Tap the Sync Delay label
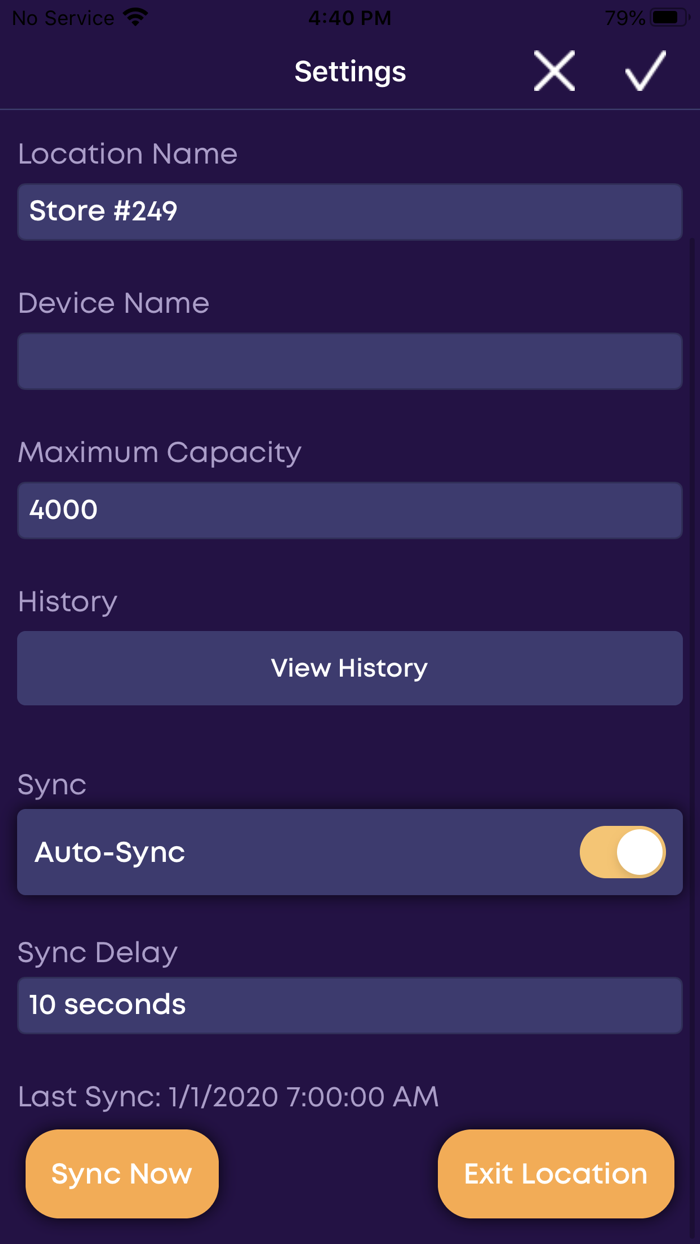Viewport: 700px width, 1244px height. click(x=98, y=953)
